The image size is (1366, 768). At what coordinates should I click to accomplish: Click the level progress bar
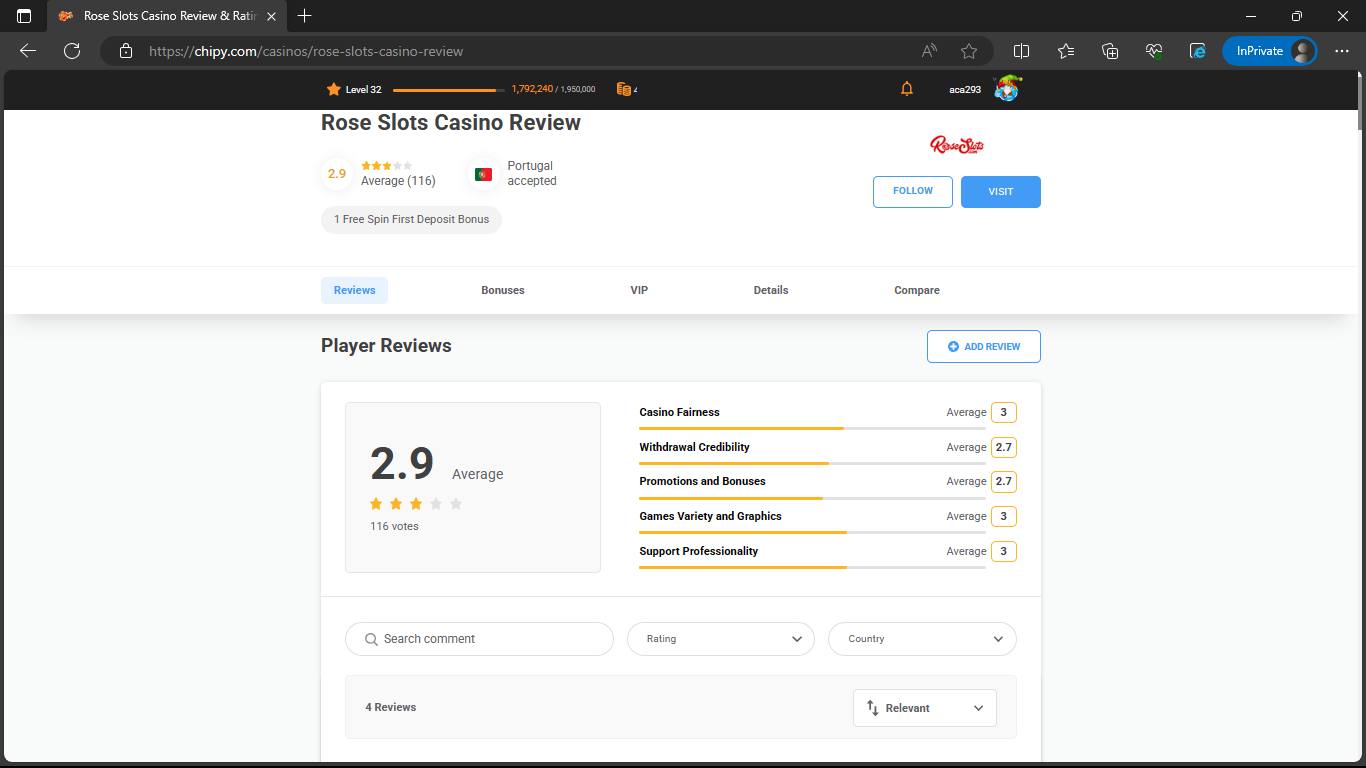pos(449,90)
